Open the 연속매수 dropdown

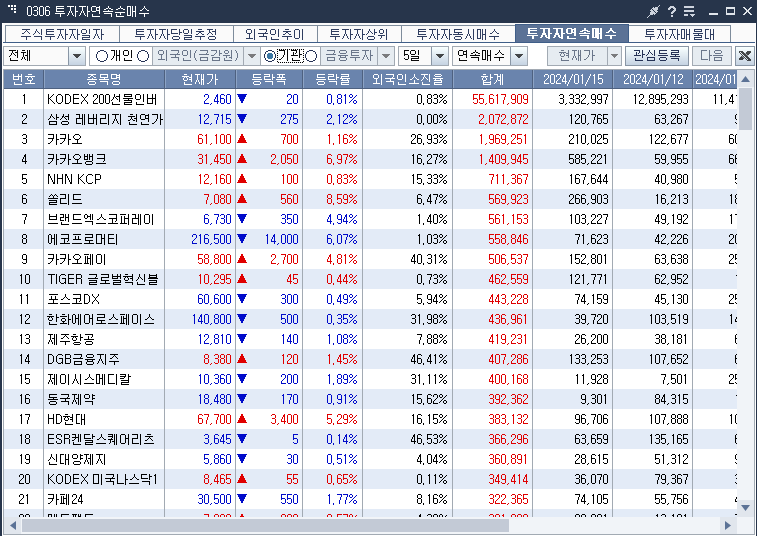519,56
